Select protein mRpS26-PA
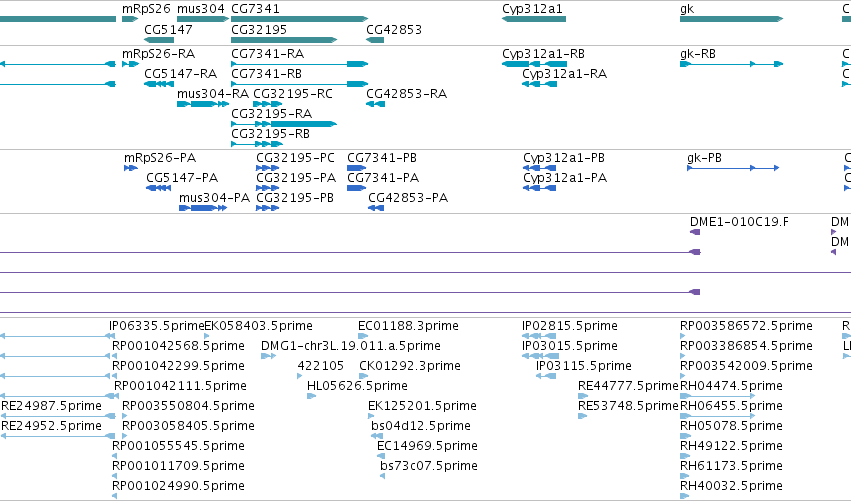Screen dimensions: 851x501 point(131,168)
